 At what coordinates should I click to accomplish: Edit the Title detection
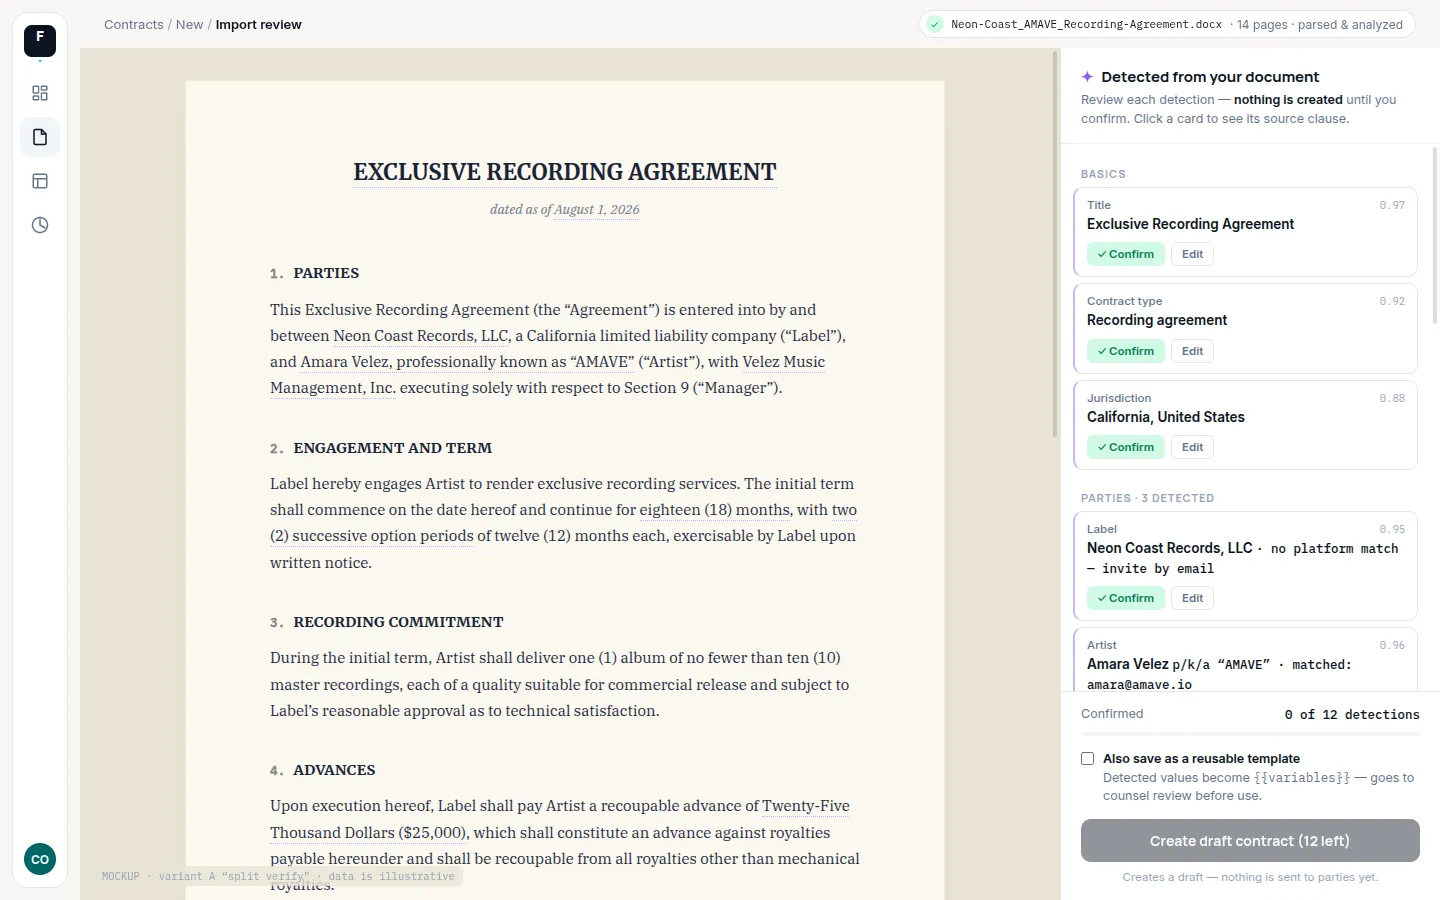coord(1192,254)
